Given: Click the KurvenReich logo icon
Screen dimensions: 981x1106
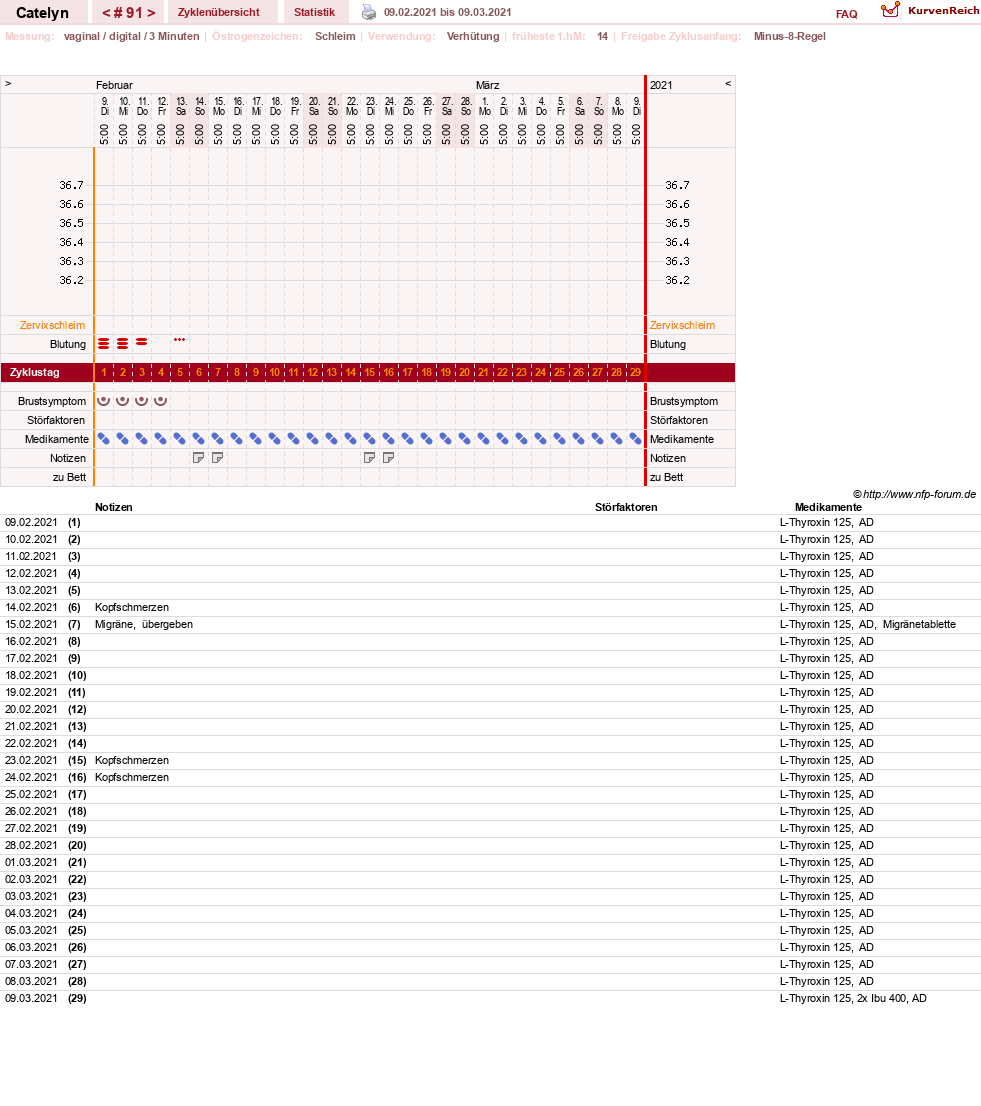Looking at the screenshot, I should 891,10.
